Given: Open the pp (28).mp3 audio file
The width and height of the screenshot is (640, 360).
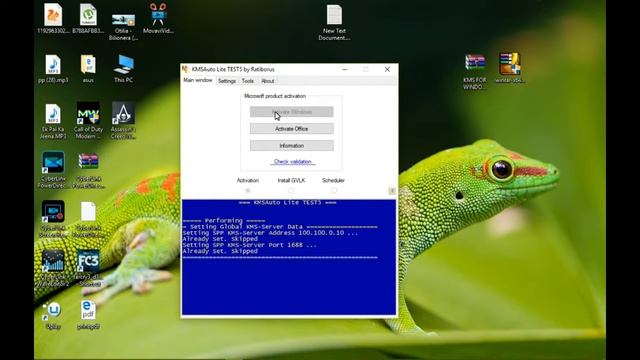Looking at the screenshot, I should pyautogui.click(x=53, y=65).
